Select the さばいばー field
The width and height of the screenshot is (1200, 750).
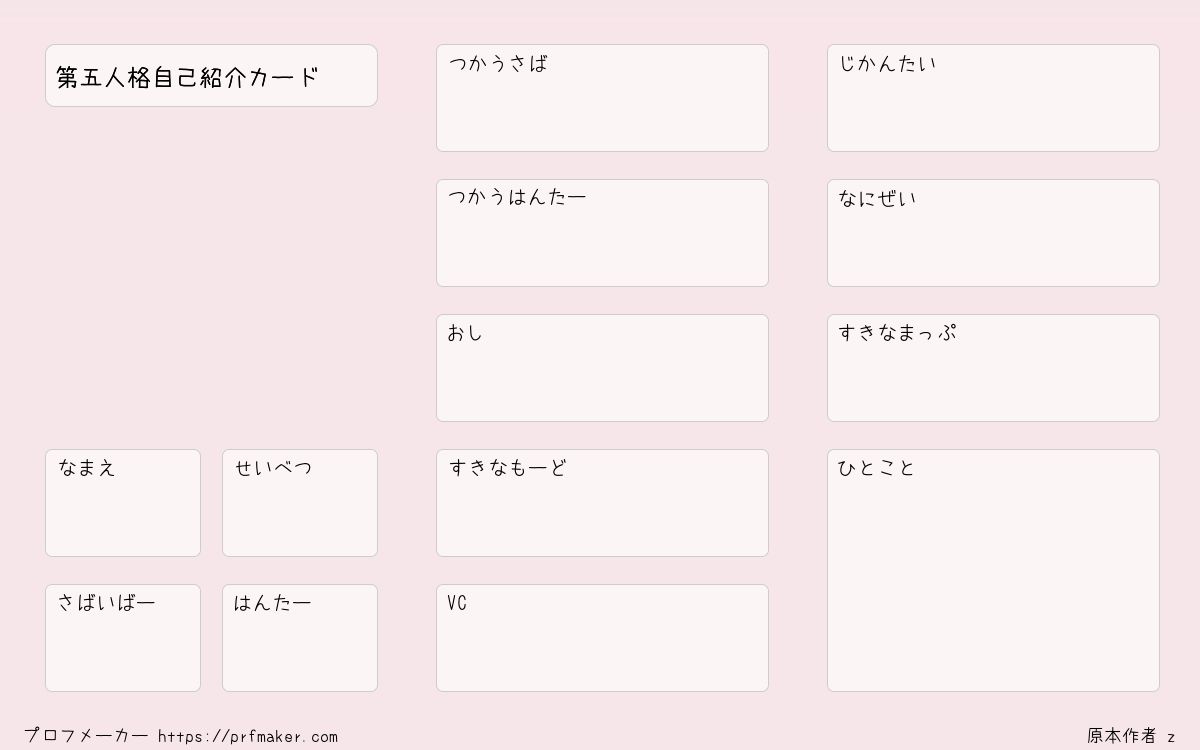(x=123, y=638)
